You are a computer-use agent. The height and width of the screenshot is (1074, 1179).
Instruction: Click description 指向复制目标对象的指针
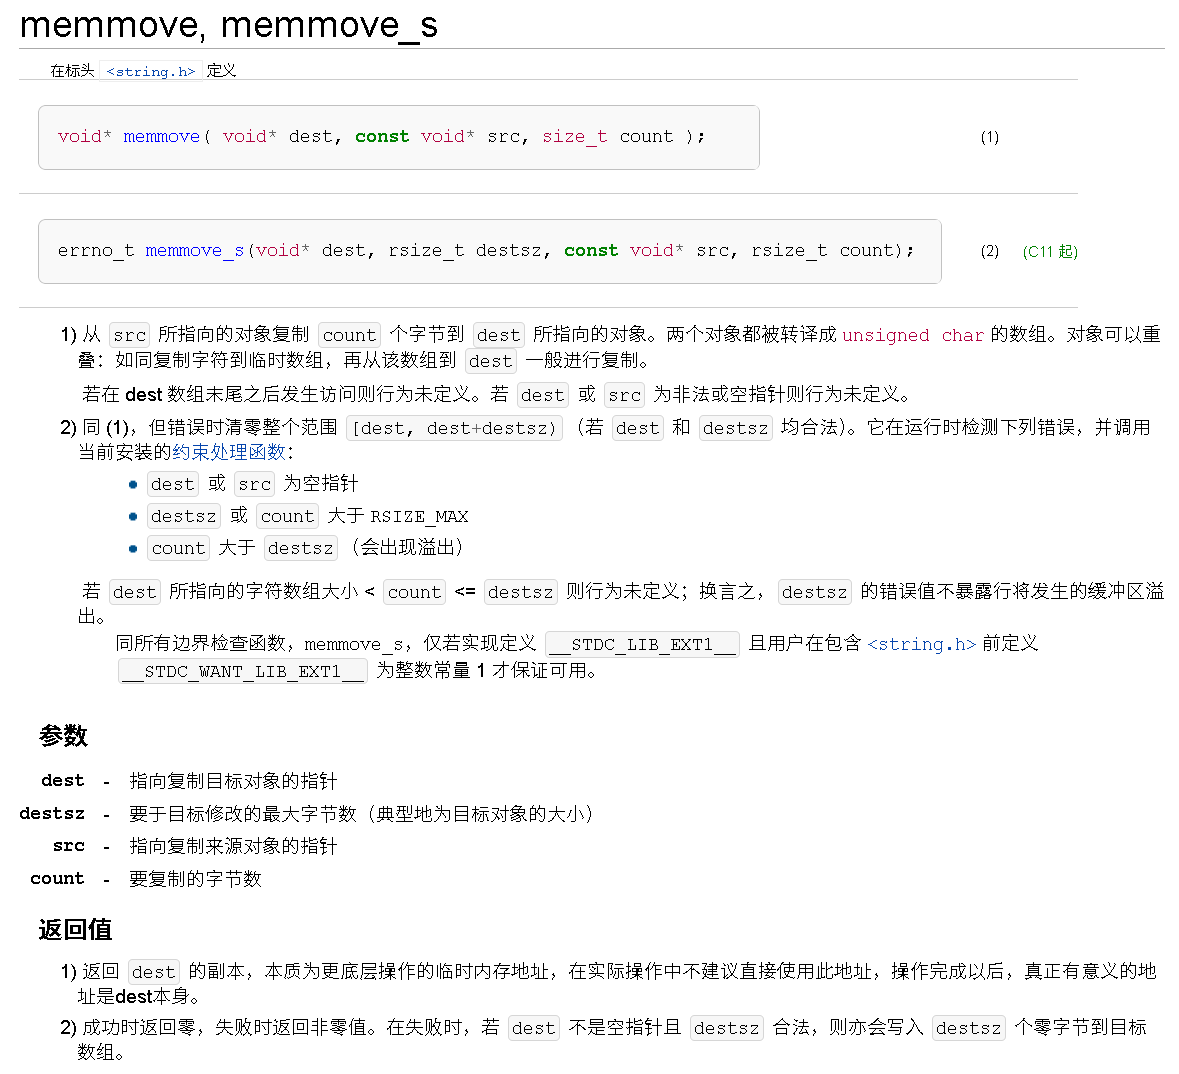tap(233, 781)
